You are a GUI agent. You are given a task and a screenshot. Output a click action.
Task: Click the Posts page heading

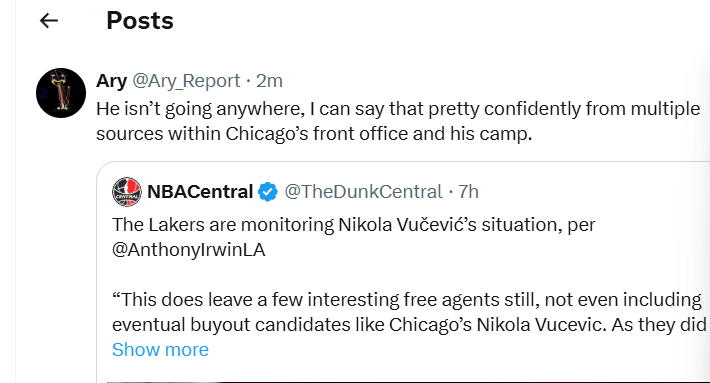pos(140,21)
